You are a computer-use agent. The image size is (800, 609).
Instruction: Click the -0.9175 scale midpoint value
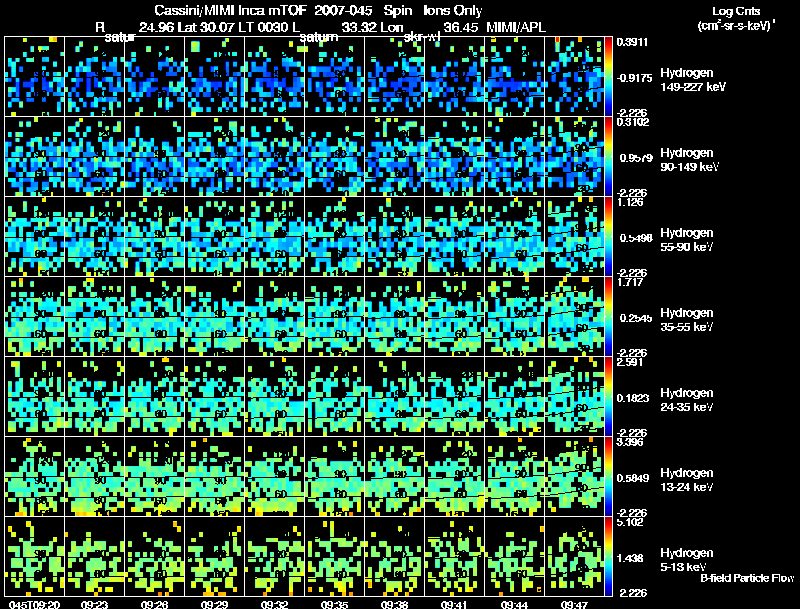point(634,79)
